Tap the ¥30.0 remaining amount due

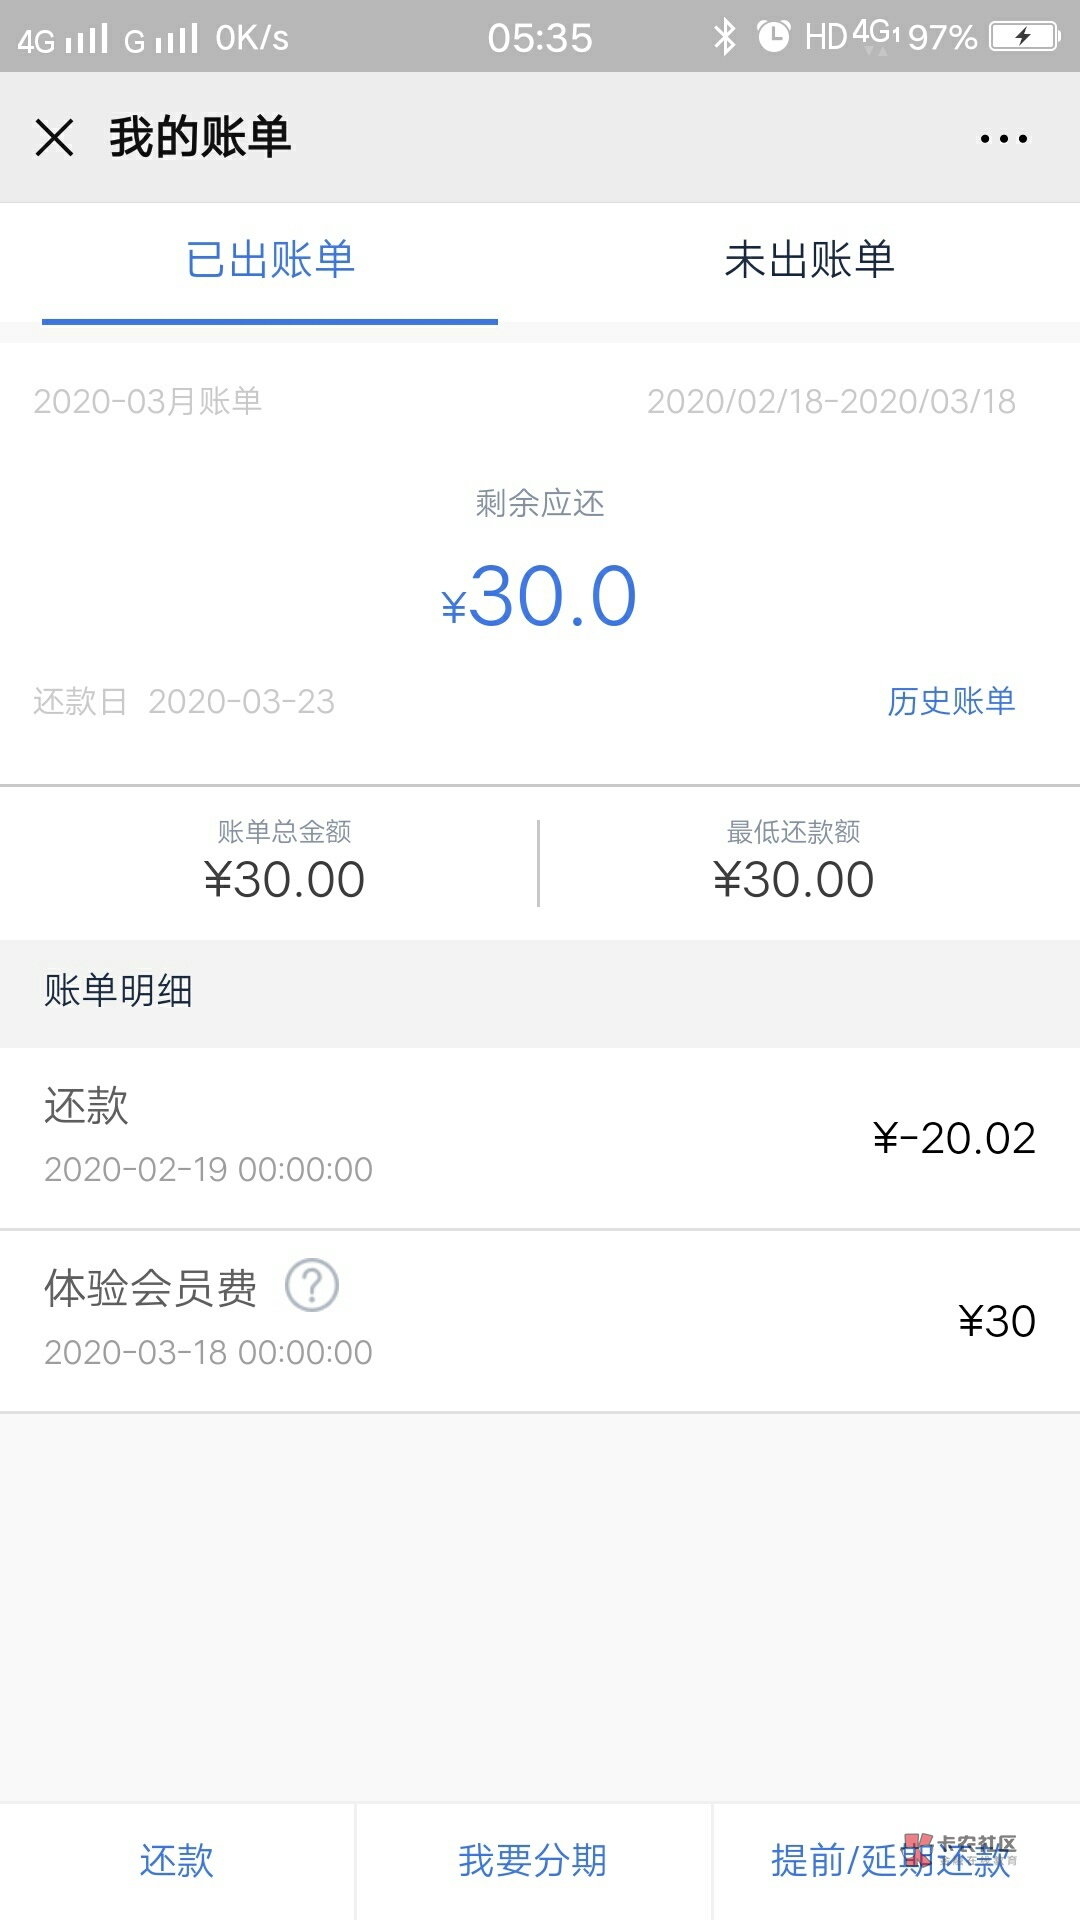(x=540, y=597)
